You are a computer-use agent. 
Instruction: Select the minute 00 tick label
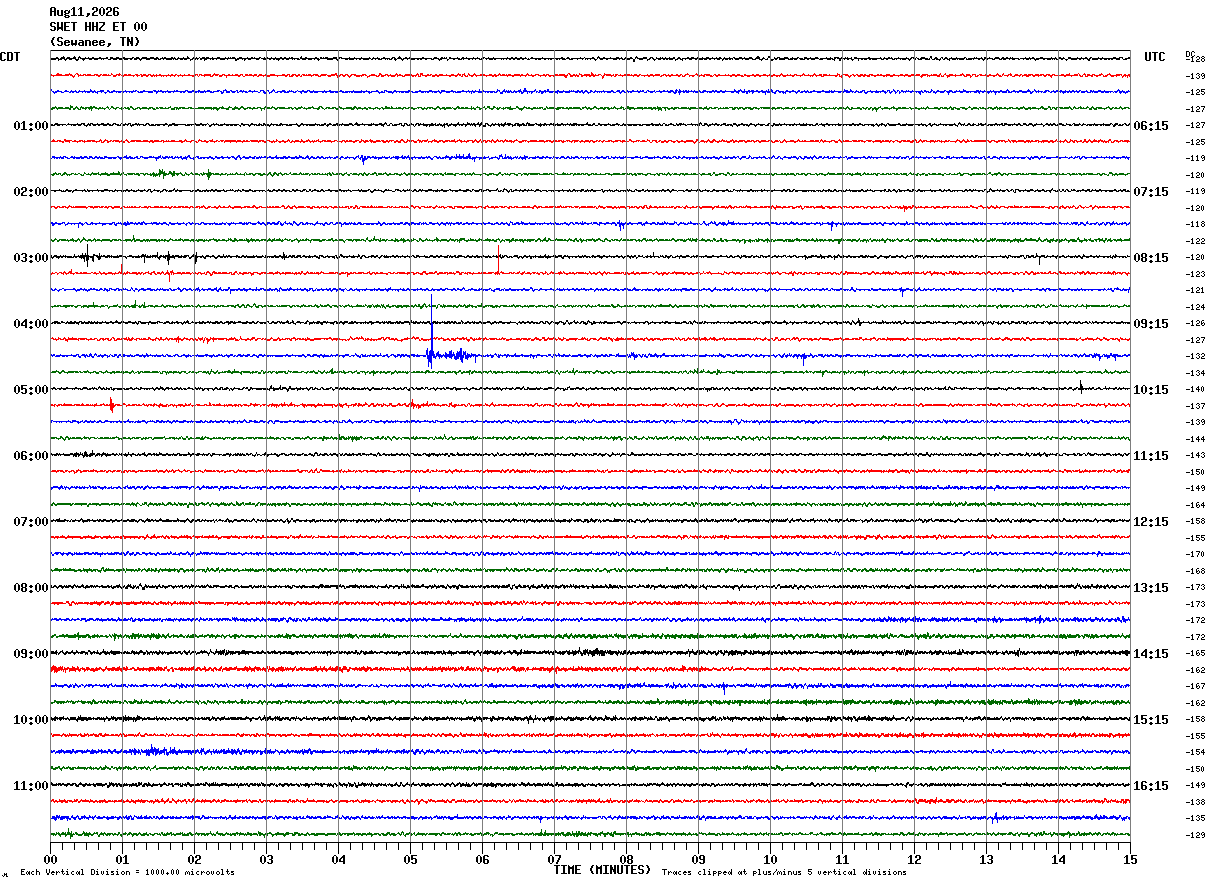[x=50, y=859]
